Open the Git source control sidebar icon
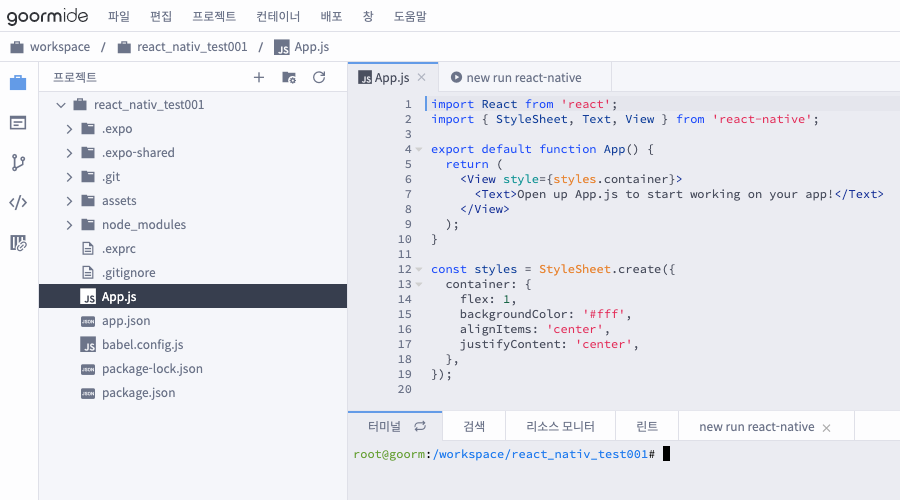The image size is (900, 500). tap(18, 162)
